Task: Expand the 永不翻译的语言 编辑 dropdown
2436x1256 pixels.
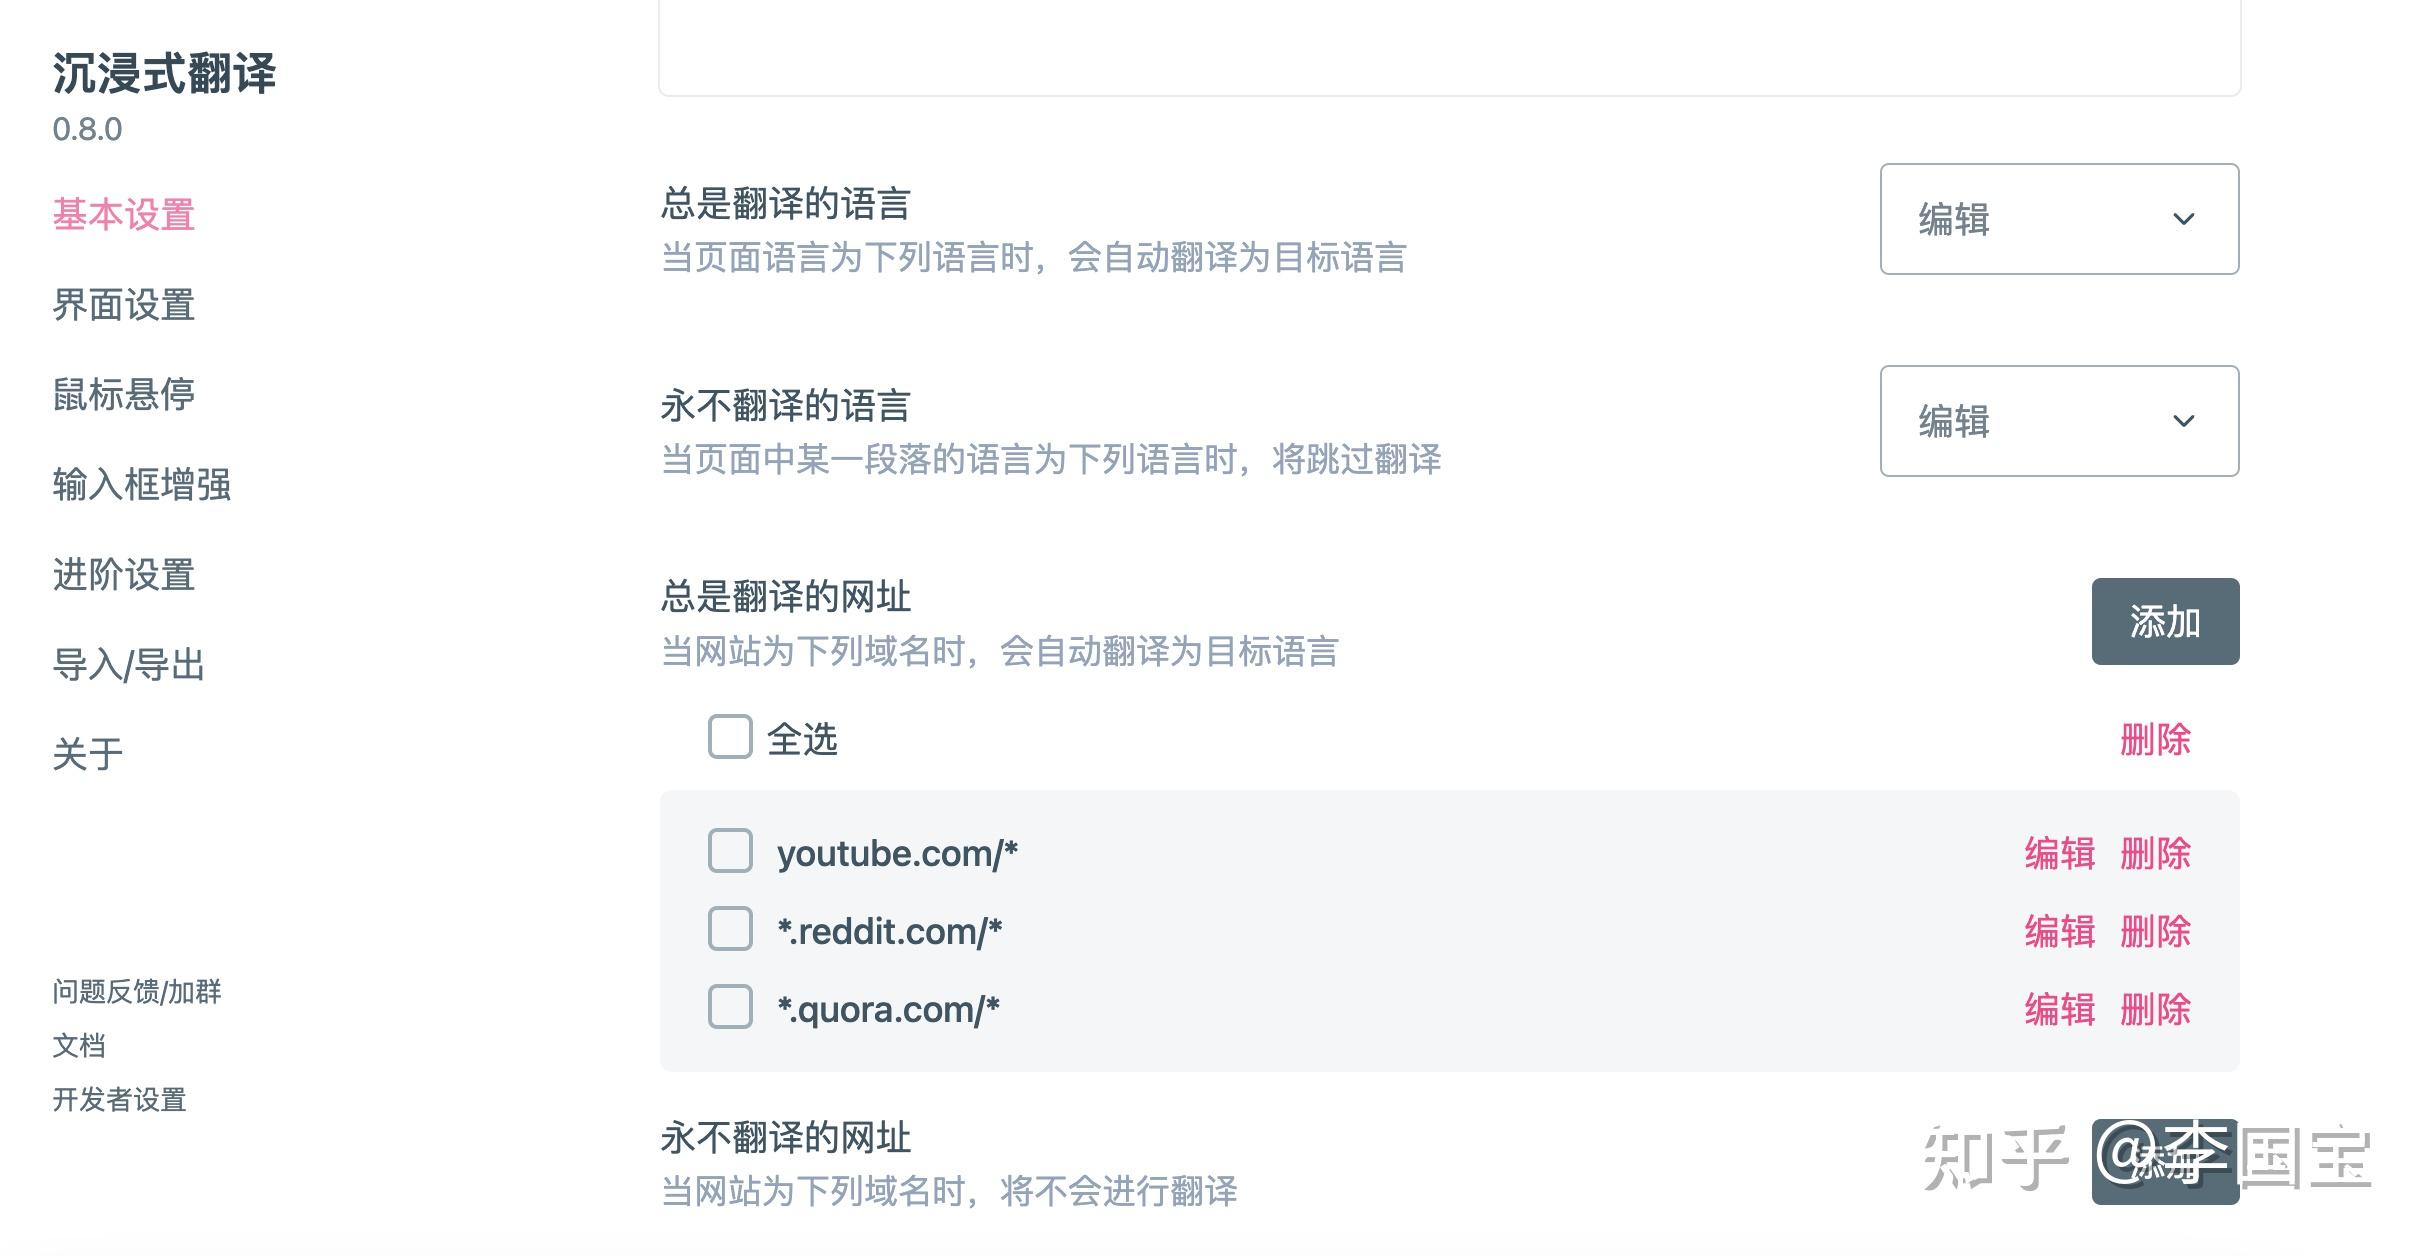Action: click(x=2058, y=421)
